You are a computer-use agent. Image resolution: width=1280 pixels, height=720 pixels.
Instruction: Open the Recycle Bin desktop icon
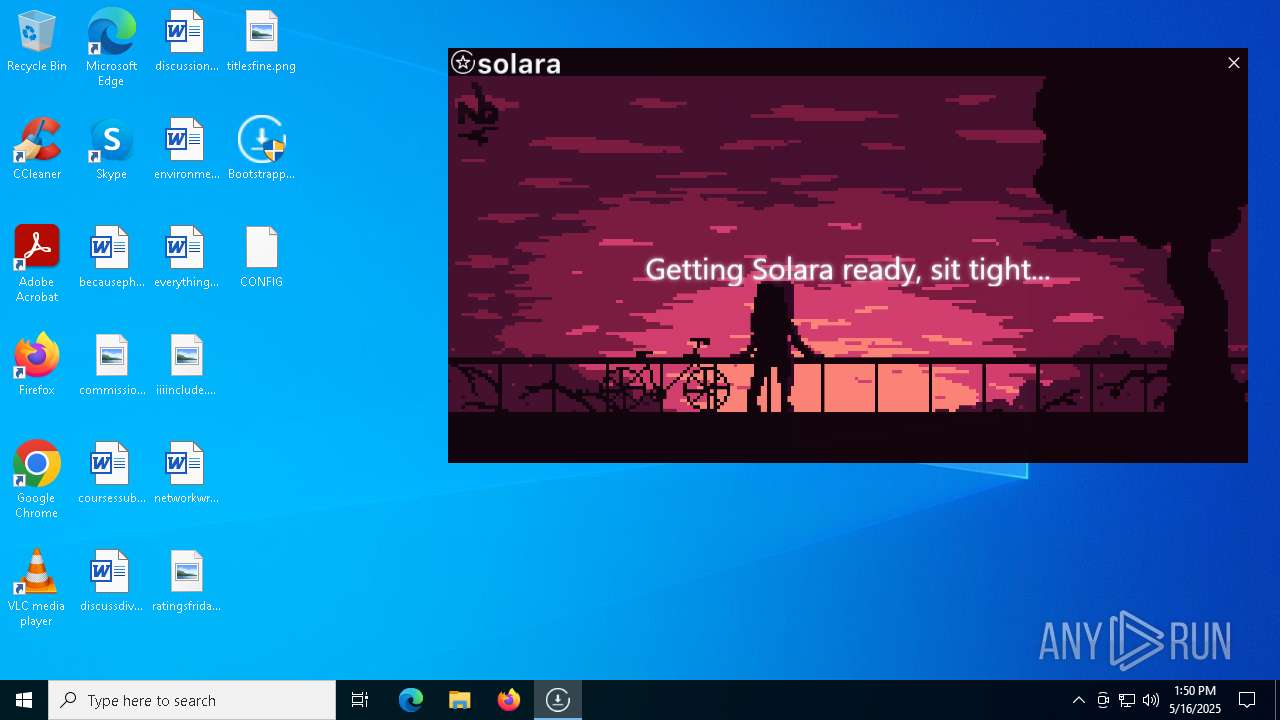tap(37, 41)
